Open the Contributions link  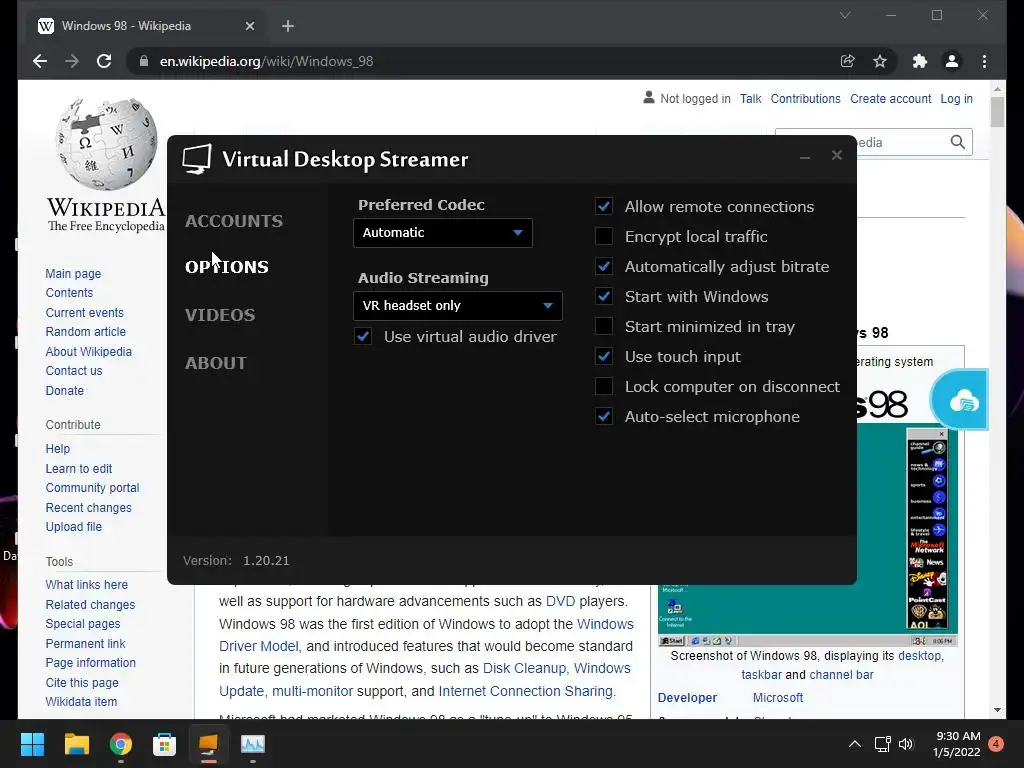[x=805, y=99]
